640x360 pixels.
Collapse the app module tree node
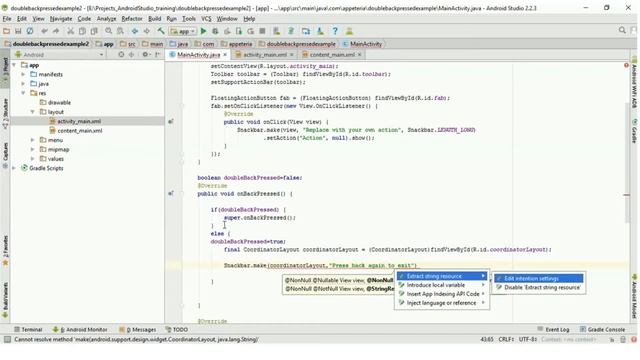tap(14, 65)
